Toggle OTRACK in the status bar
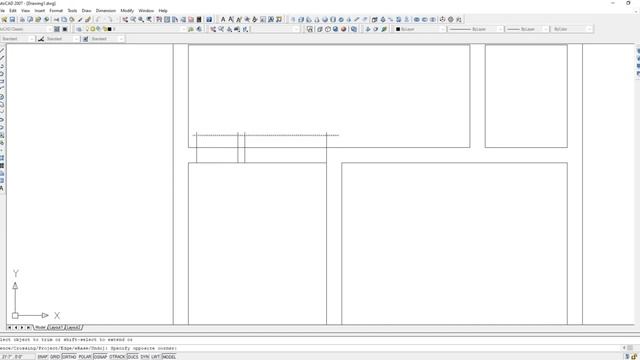 tap(117, 357)
